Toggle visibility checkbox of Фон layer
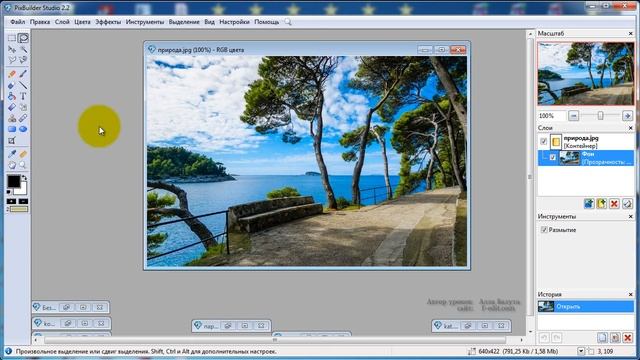640x360 pixels. pyautogui.click(x=553, y=157)
